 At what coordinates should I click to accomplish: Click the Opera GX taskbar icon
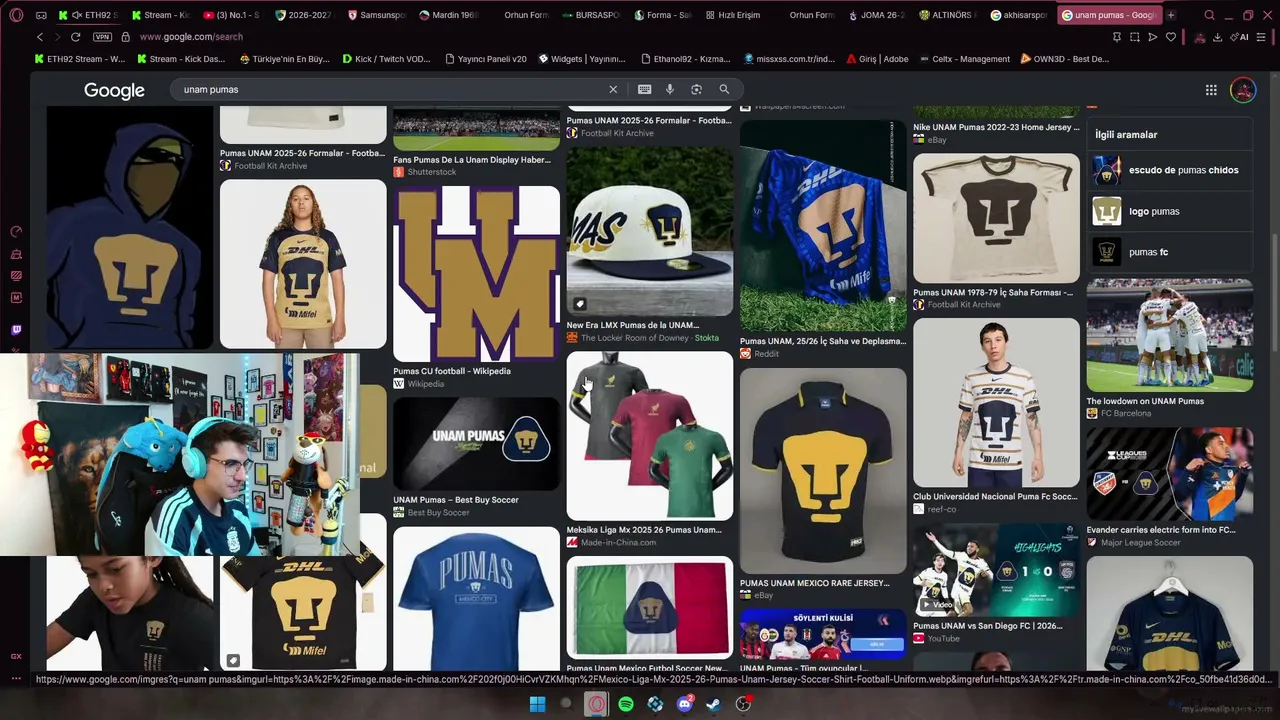tap(596, 704)
